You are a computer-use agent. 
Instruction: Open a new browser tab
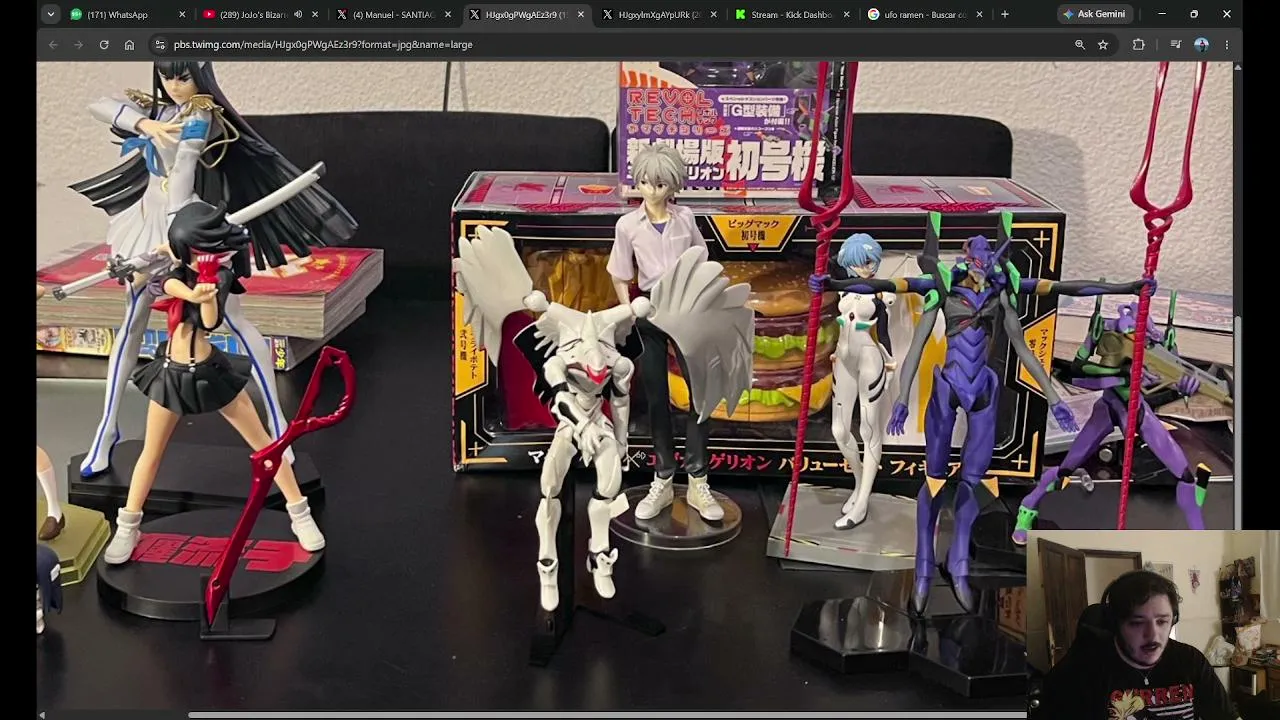pos(1005,14)
